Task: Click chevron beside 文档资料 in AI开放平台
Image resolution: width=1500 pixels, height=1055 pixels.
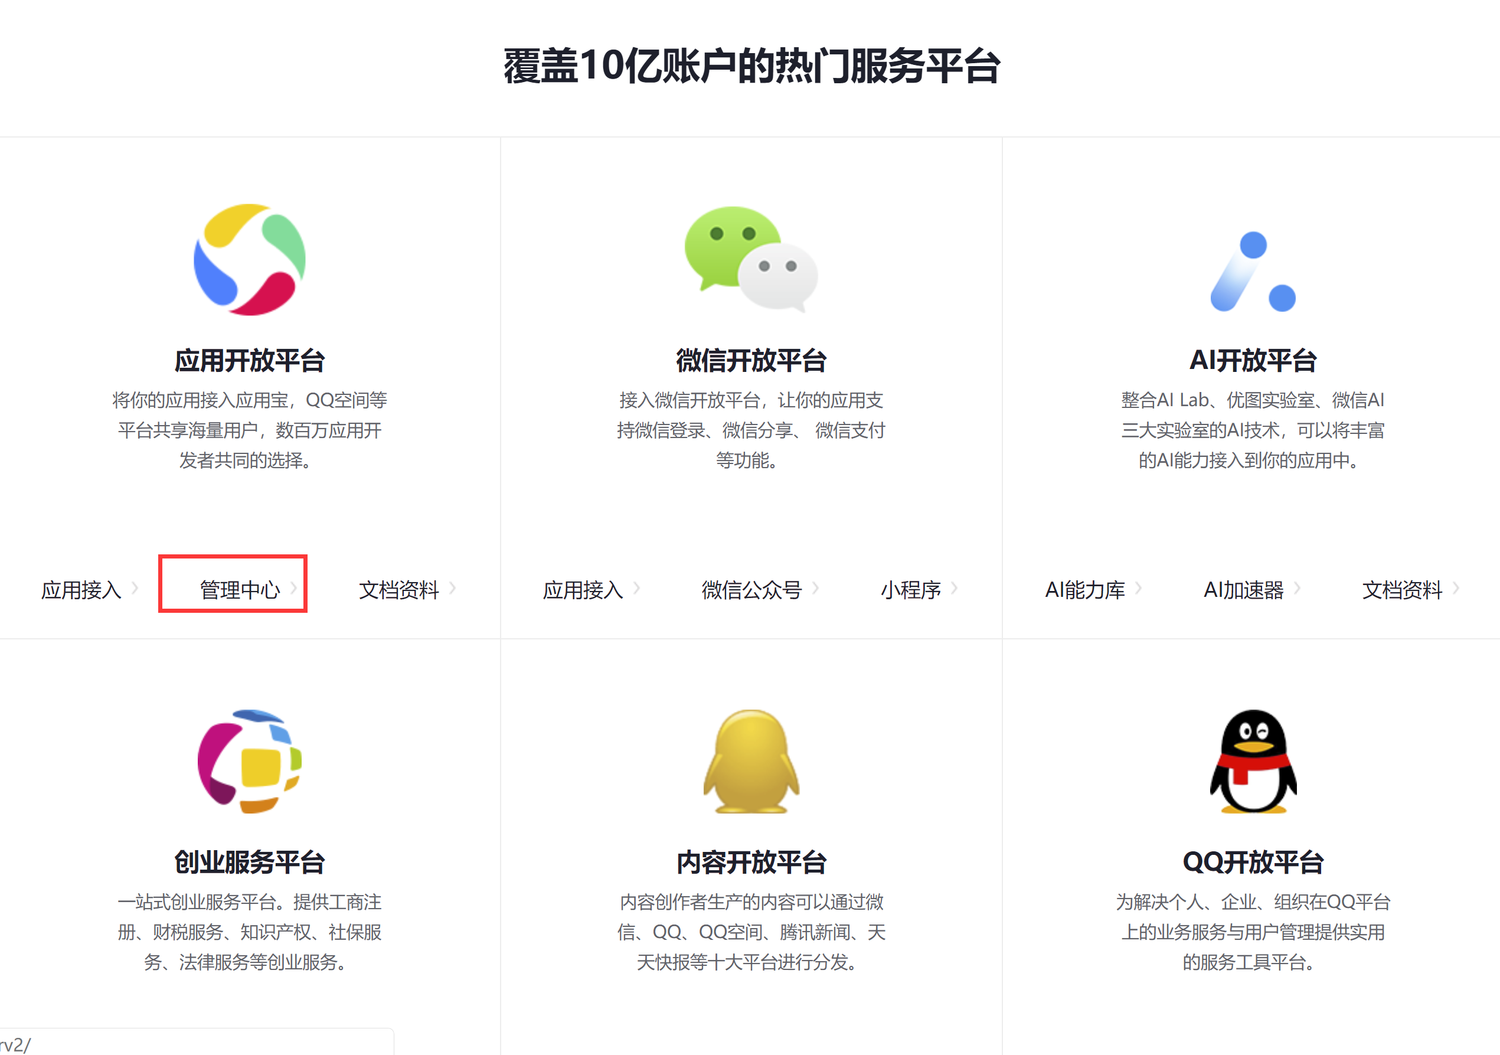Action: point(1455,588)
